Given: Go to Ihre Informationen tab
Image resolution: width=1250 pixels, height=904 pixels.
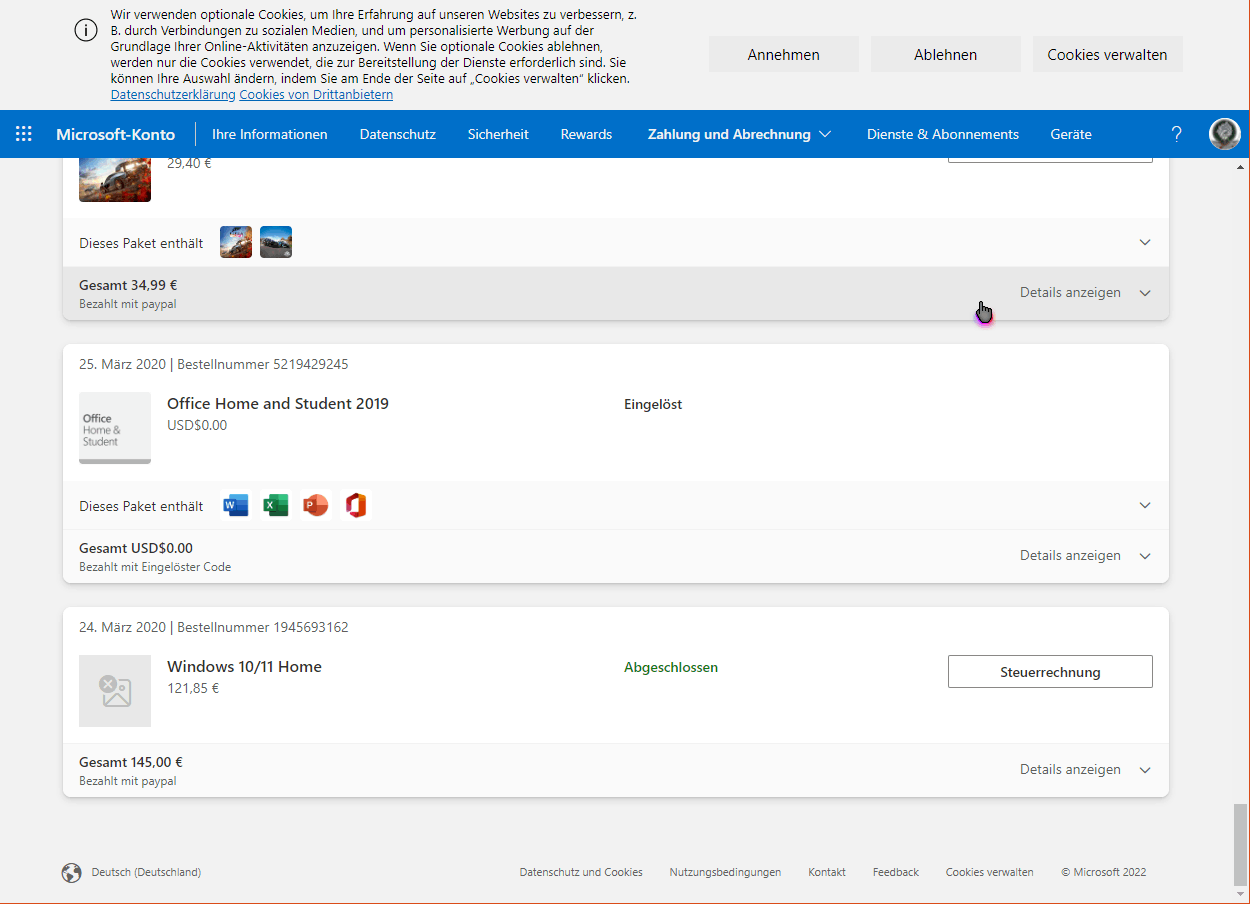Looking at the screenshot, I should click(x=270, y=134).
